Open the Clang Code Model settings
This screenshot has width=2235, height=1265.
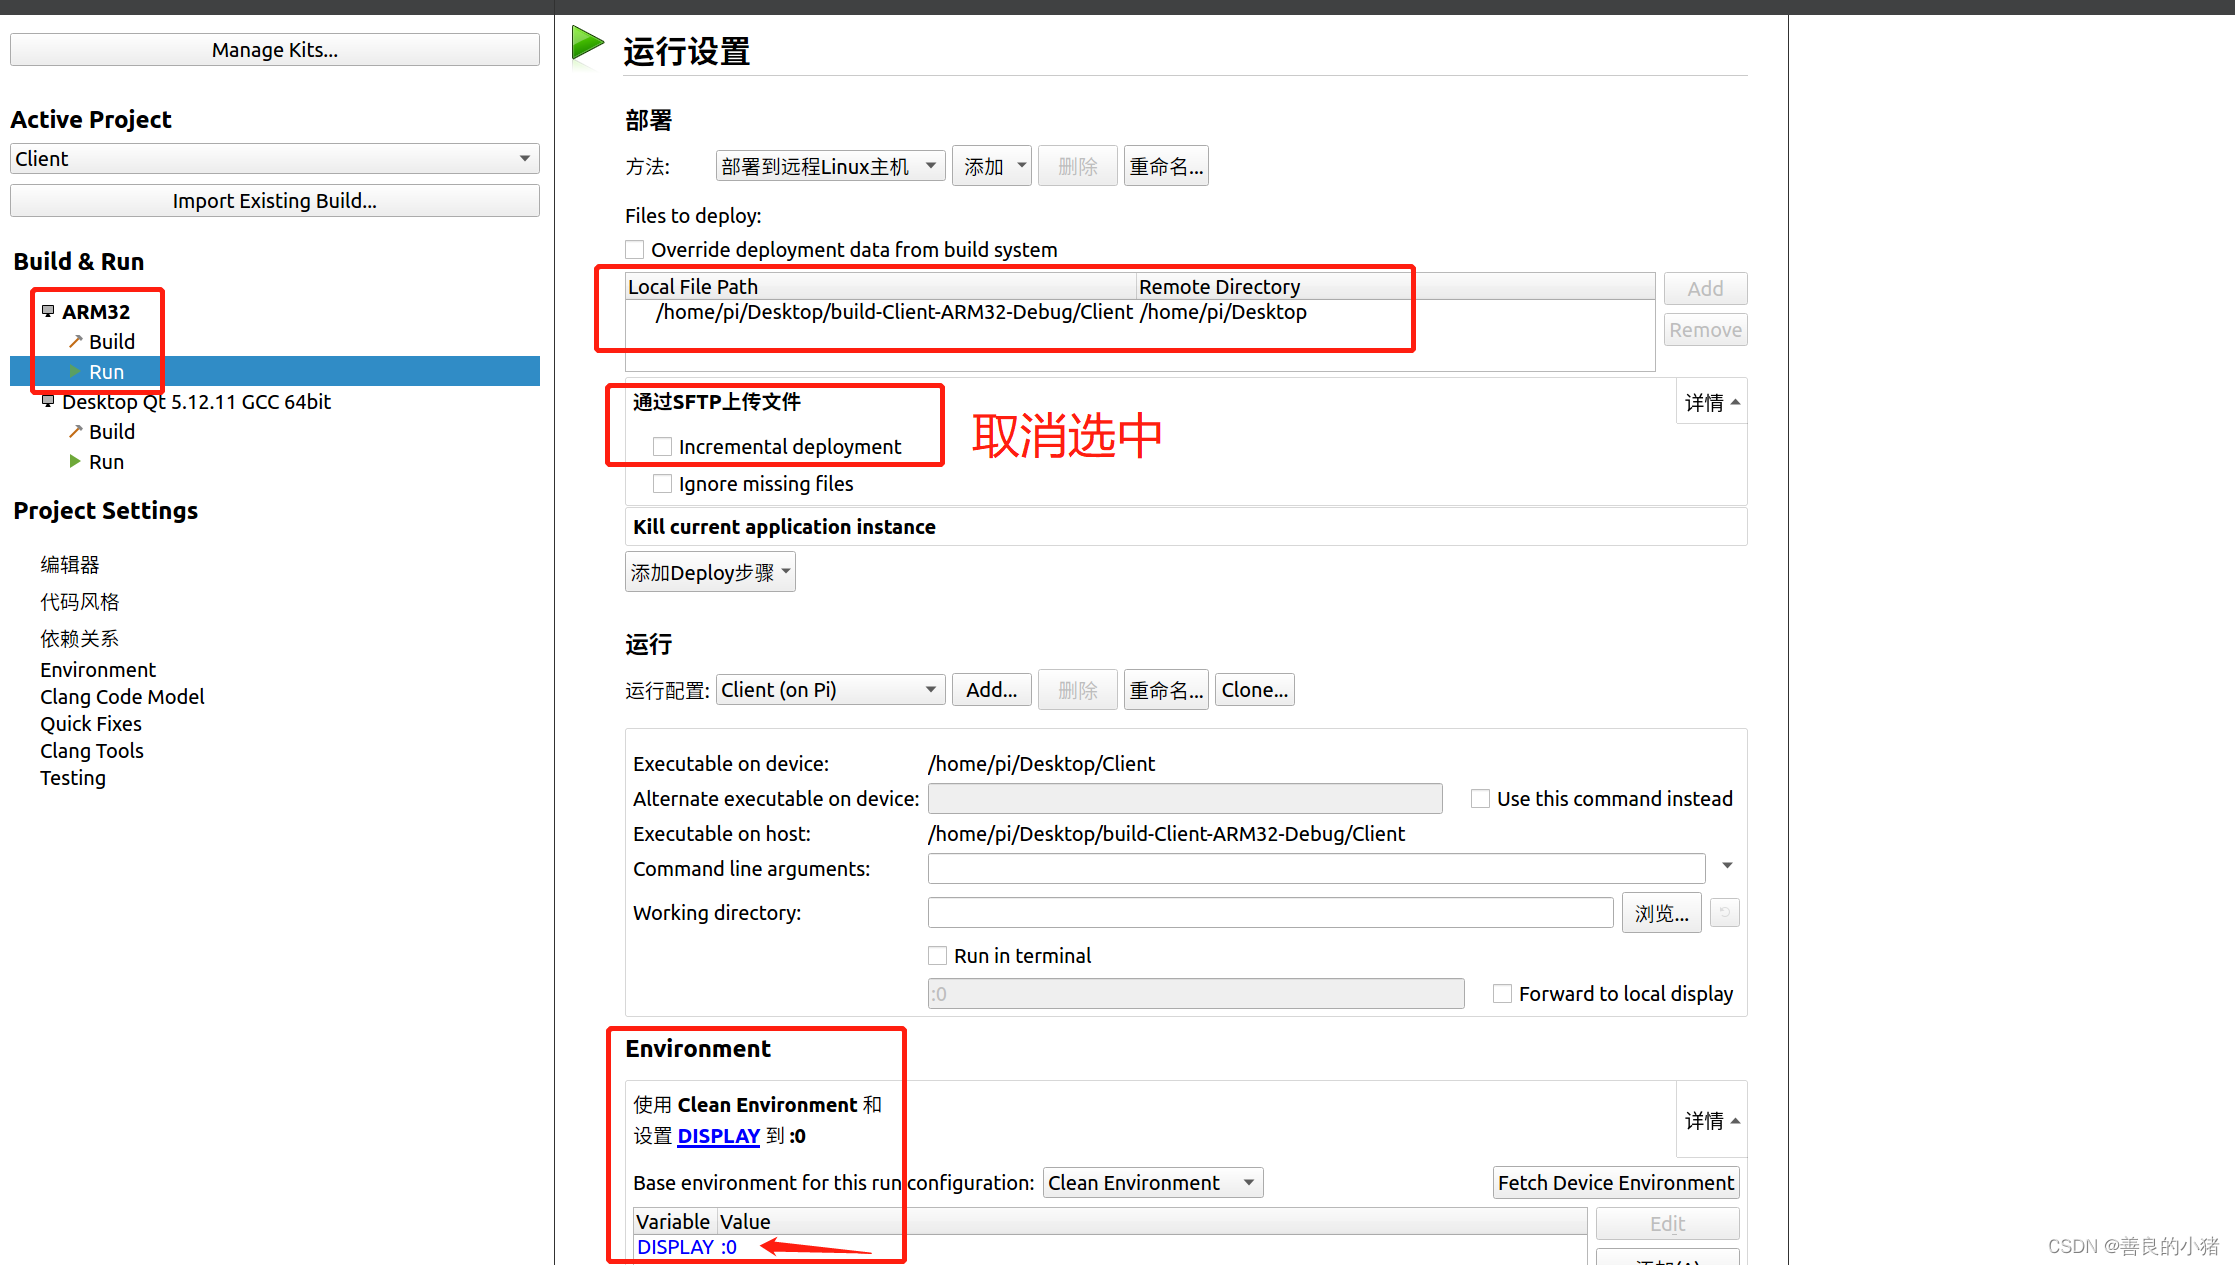click(122, 697)
